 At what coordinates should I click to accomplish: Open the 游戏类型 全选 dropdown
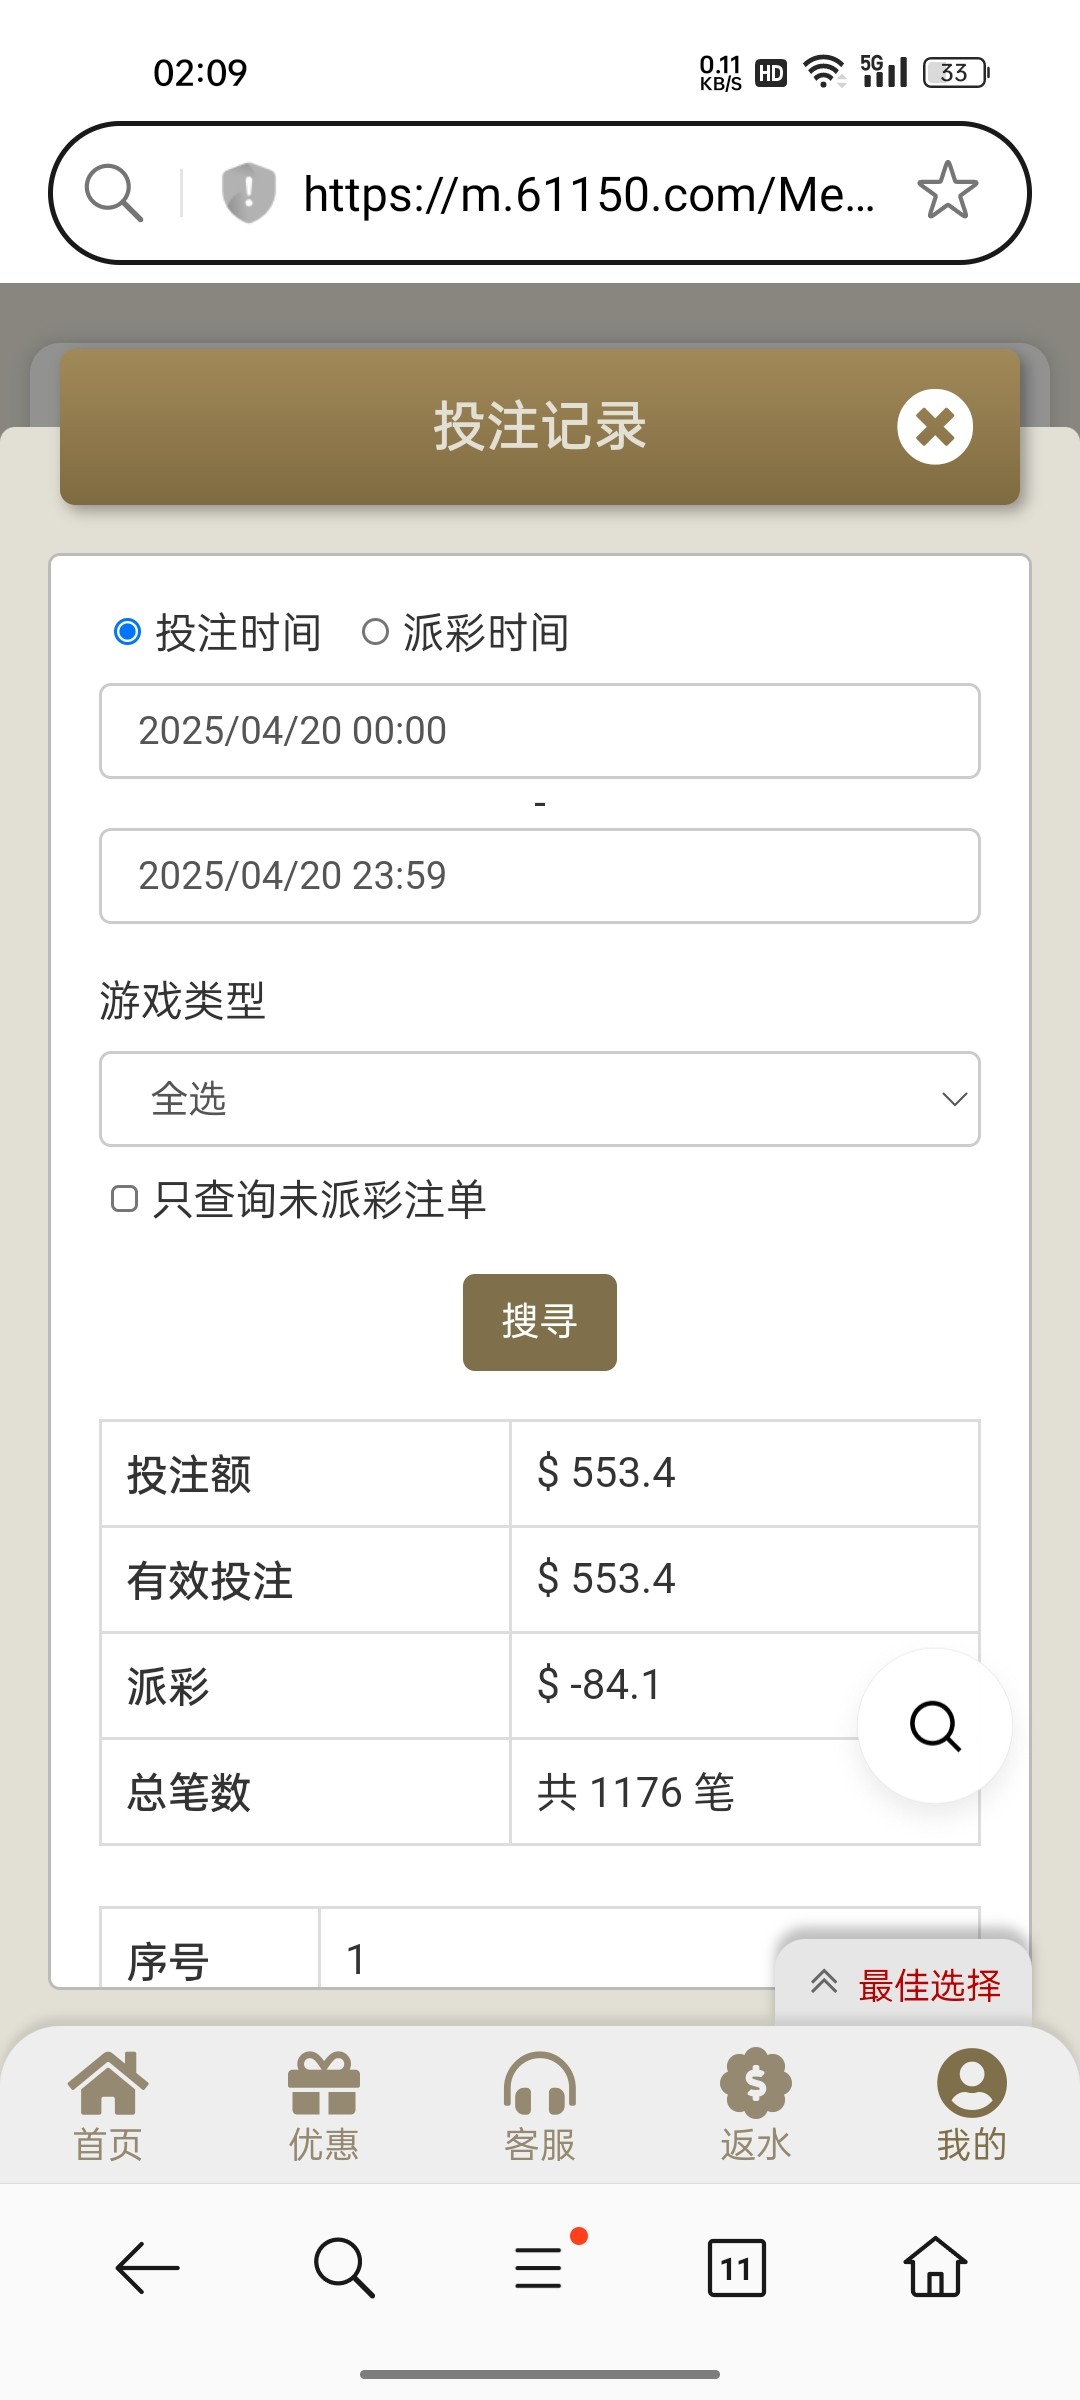pyautogui.click(x=540, y=1099)
